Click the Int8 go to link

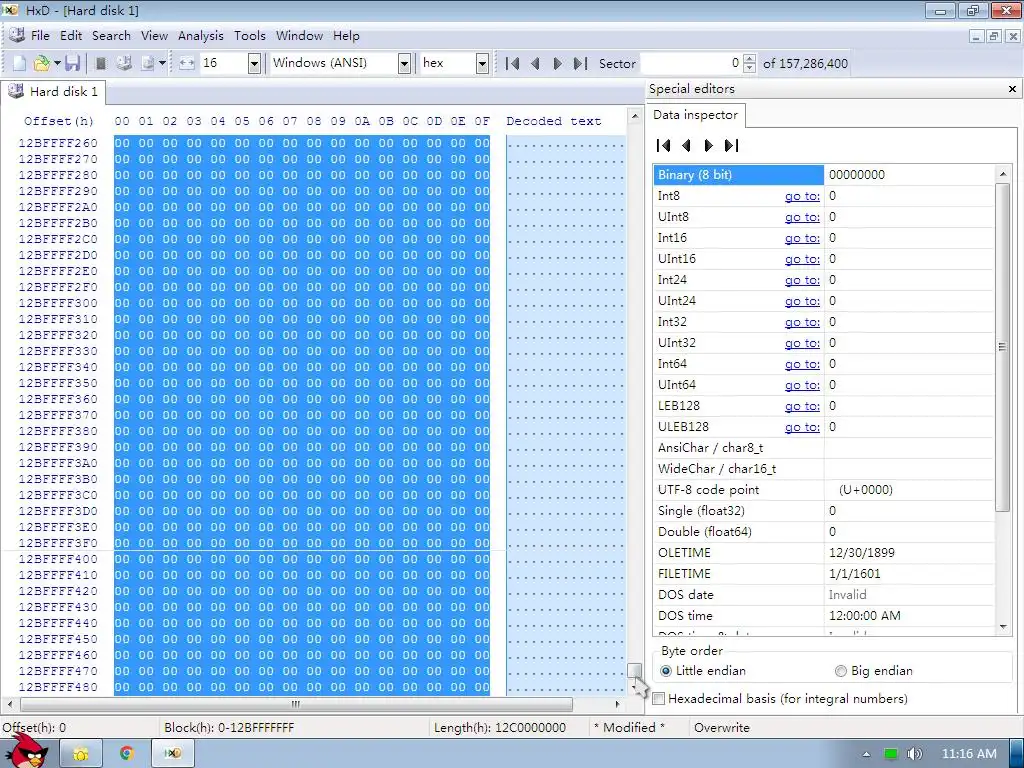(802, 196)
